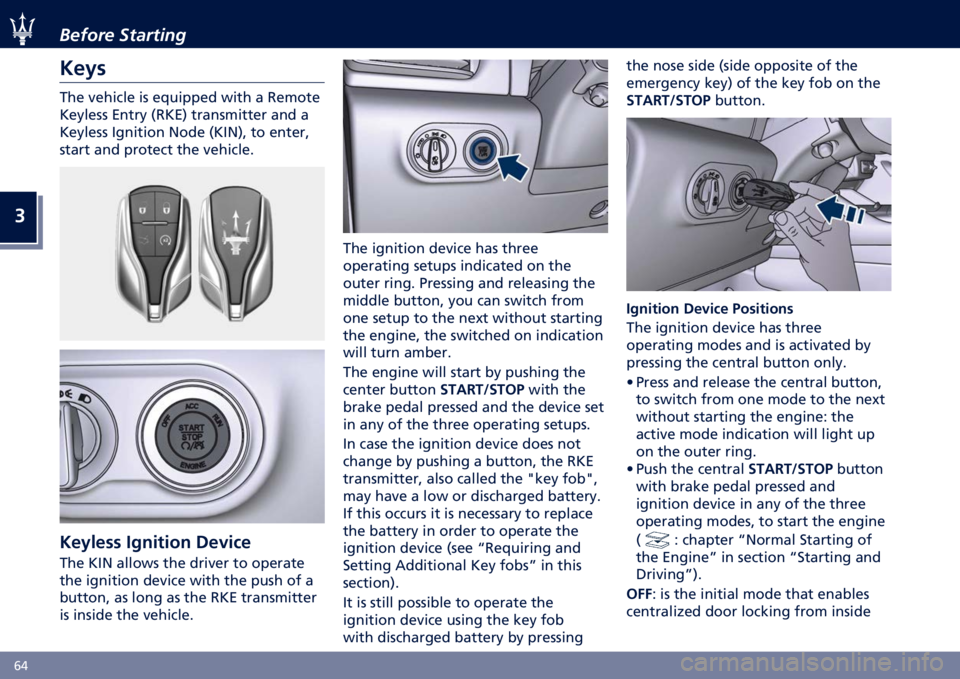This screenshot has width=960, height=679.
Task: Click the START STOP button in close-up photo
Action: point(192,437)
